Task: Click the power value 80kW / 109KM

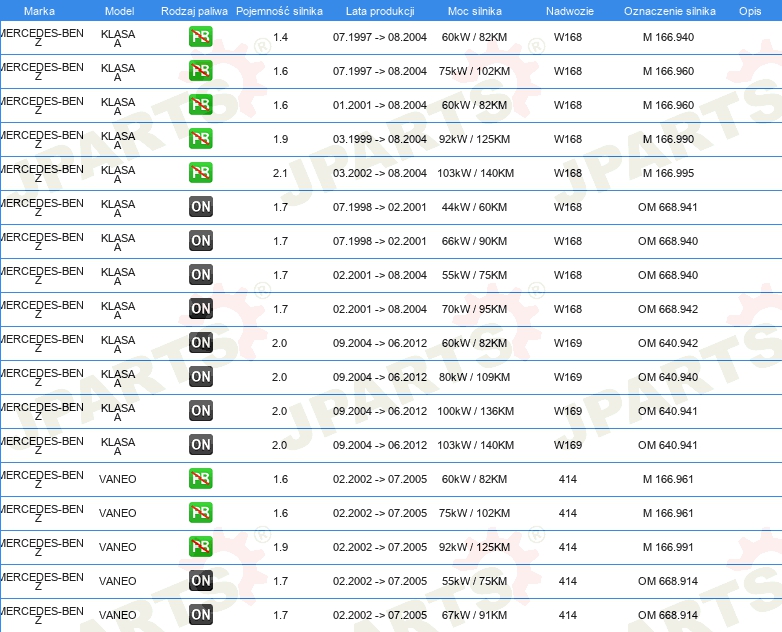Action: click(474, 377)
